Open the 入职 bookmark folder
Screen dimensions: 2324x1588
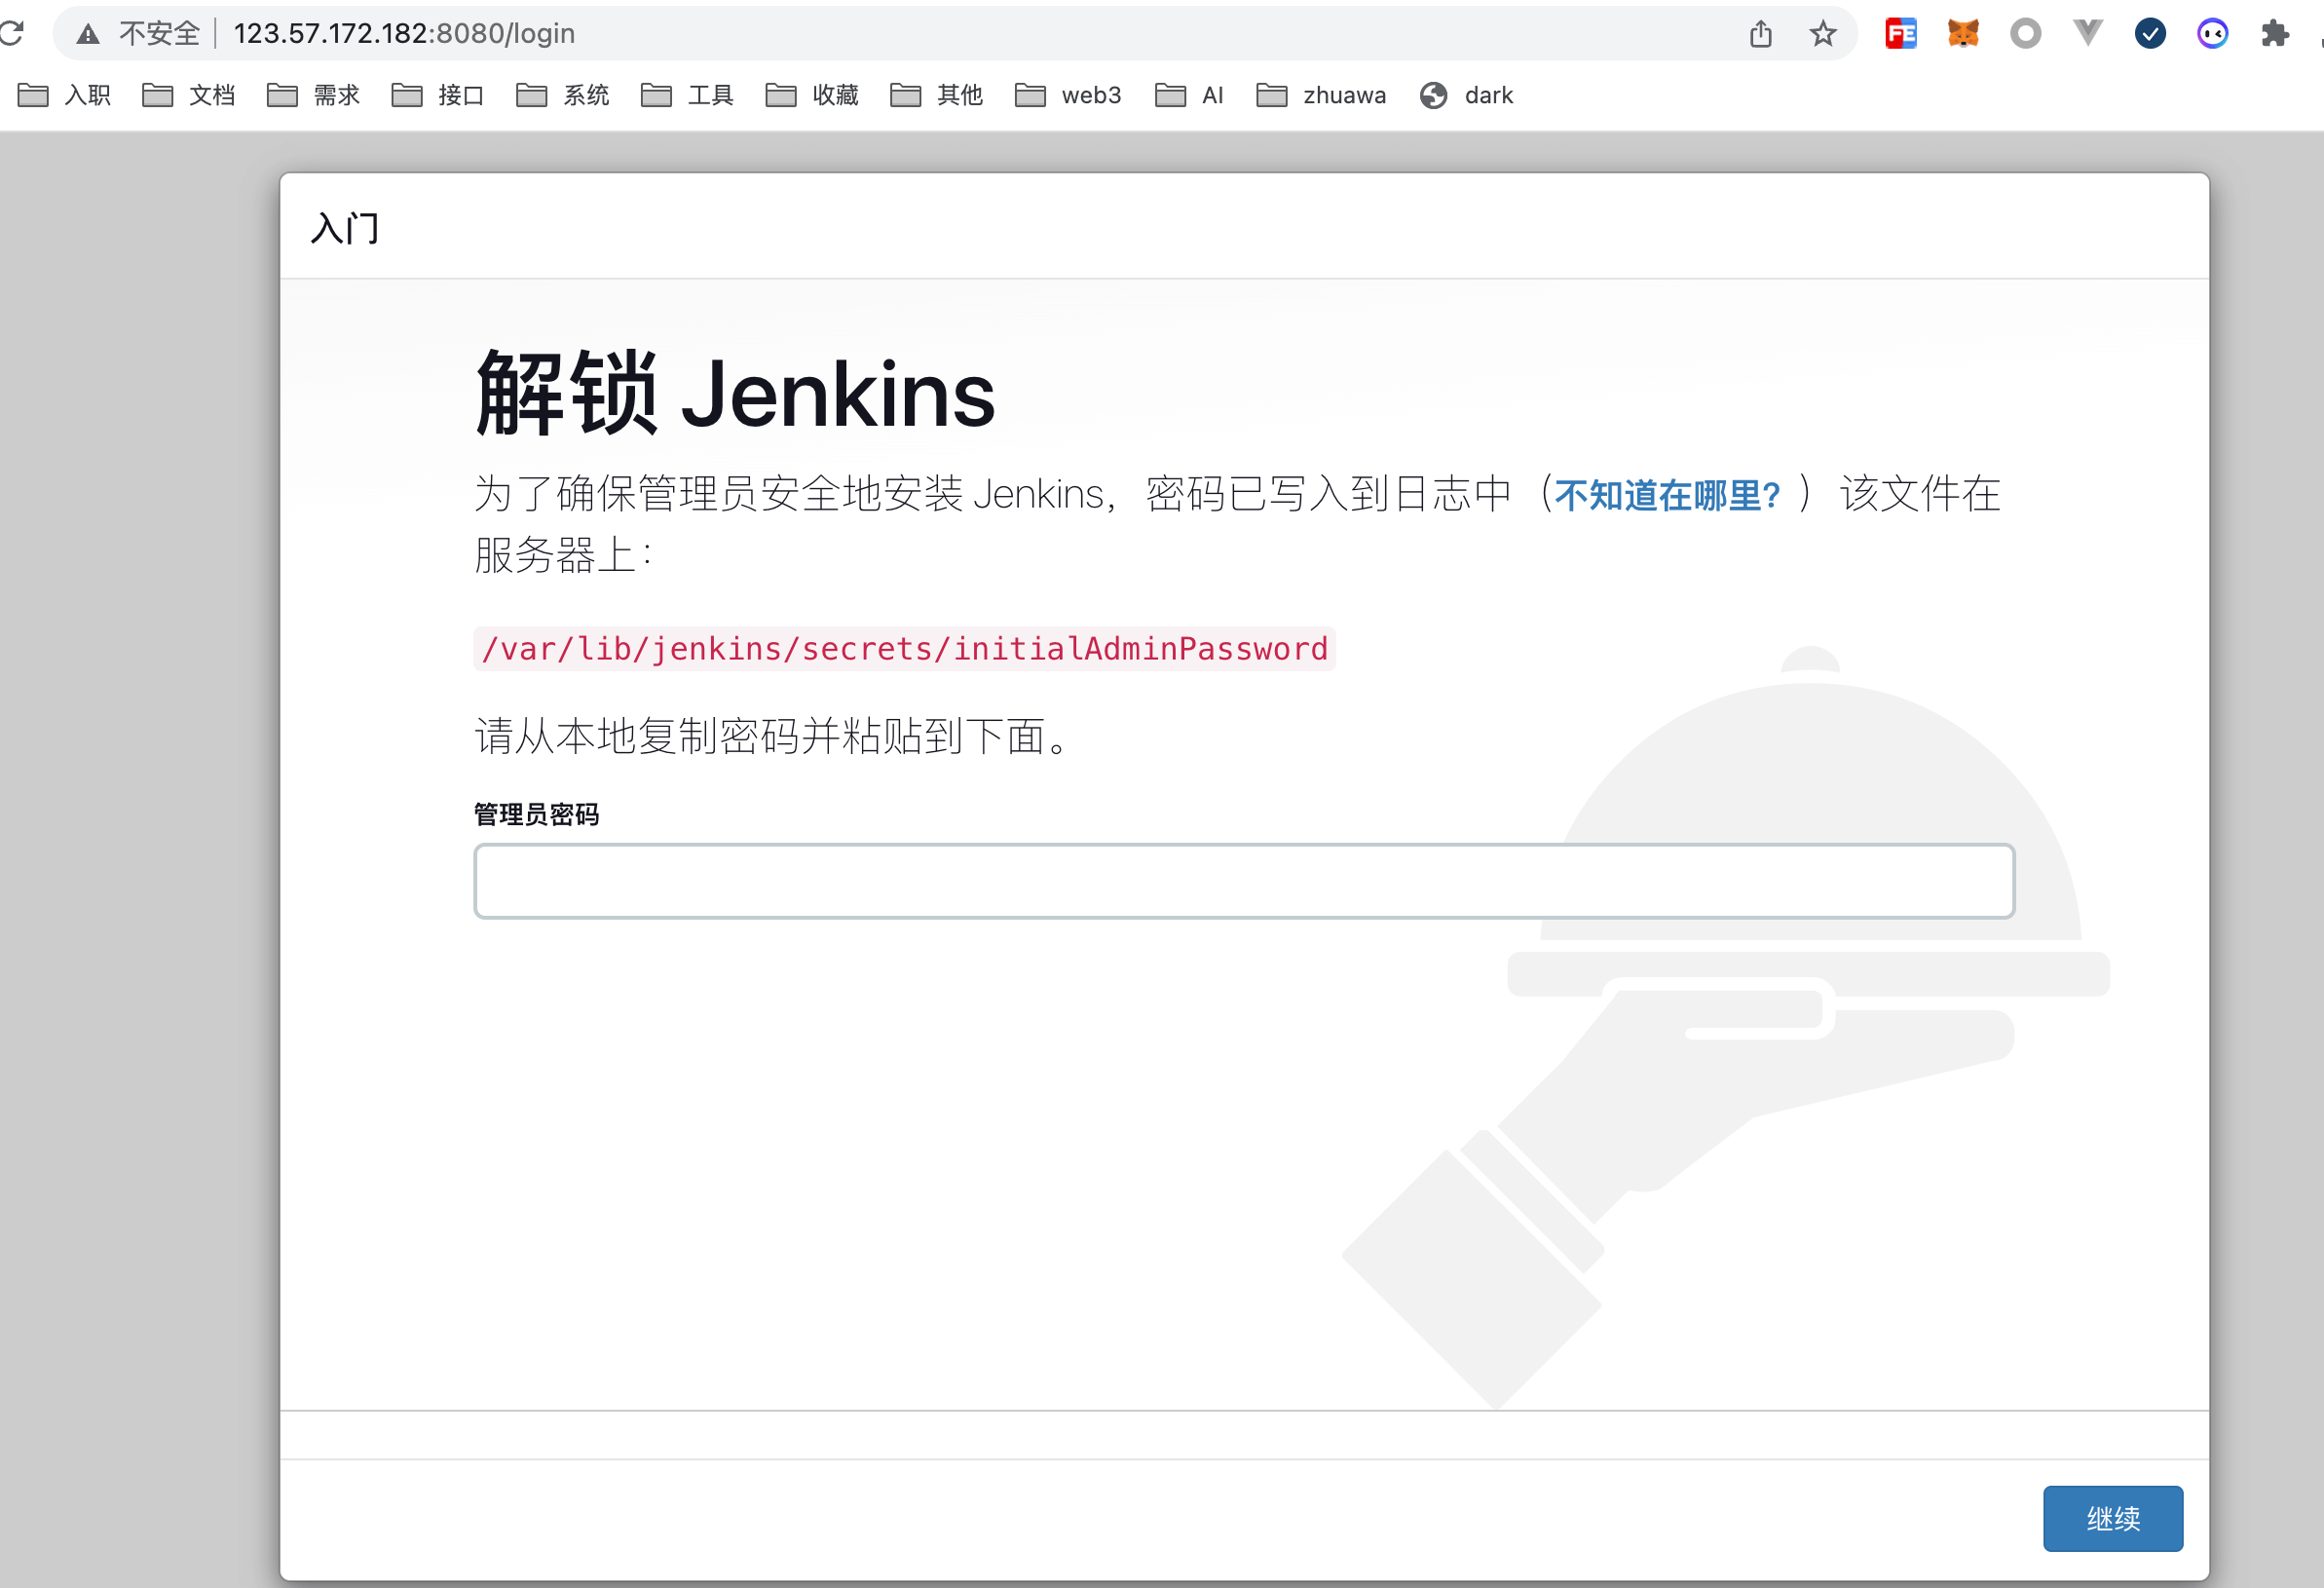pos(65,95)
